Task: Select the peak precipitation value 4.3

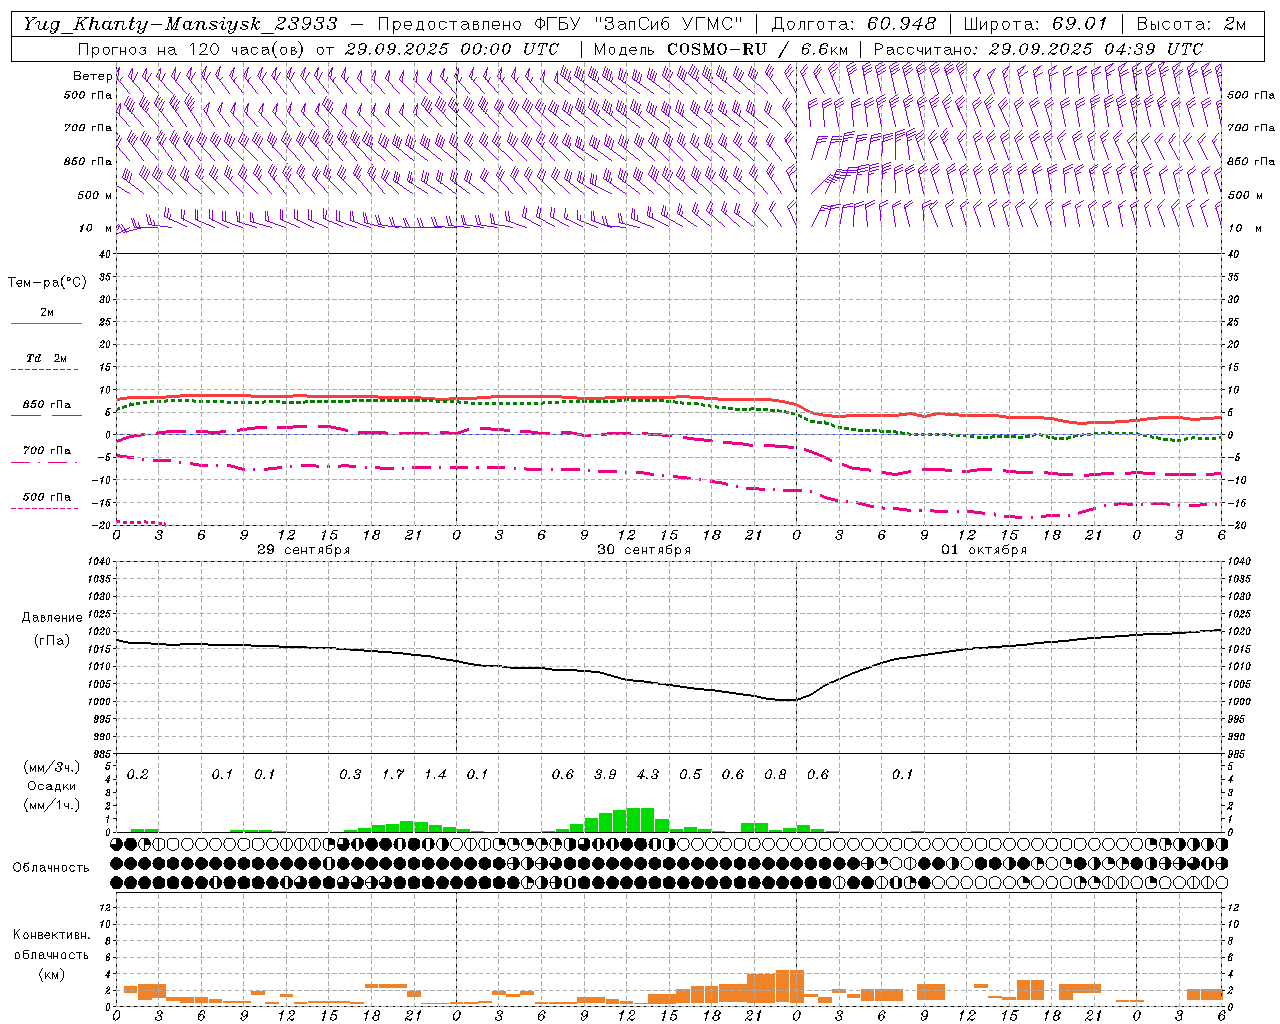Action: click(x=648, y=775)
